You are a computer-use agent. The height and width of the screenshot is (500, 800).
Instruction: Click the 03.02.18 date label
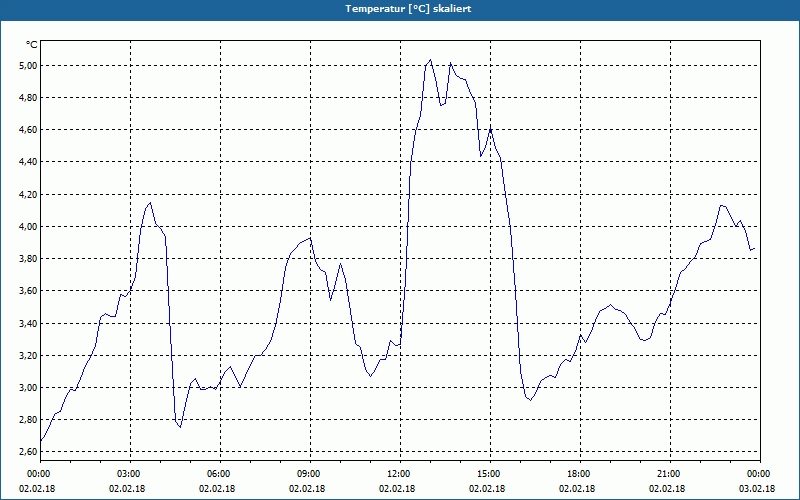click(757, 489)
